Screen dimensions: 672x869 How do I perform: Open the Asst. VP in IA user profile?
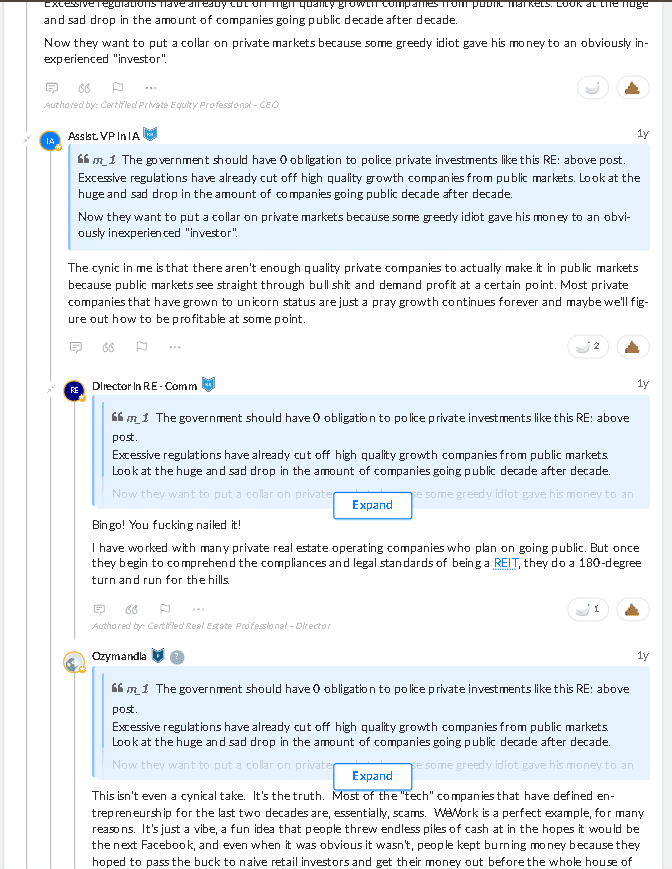104,136
